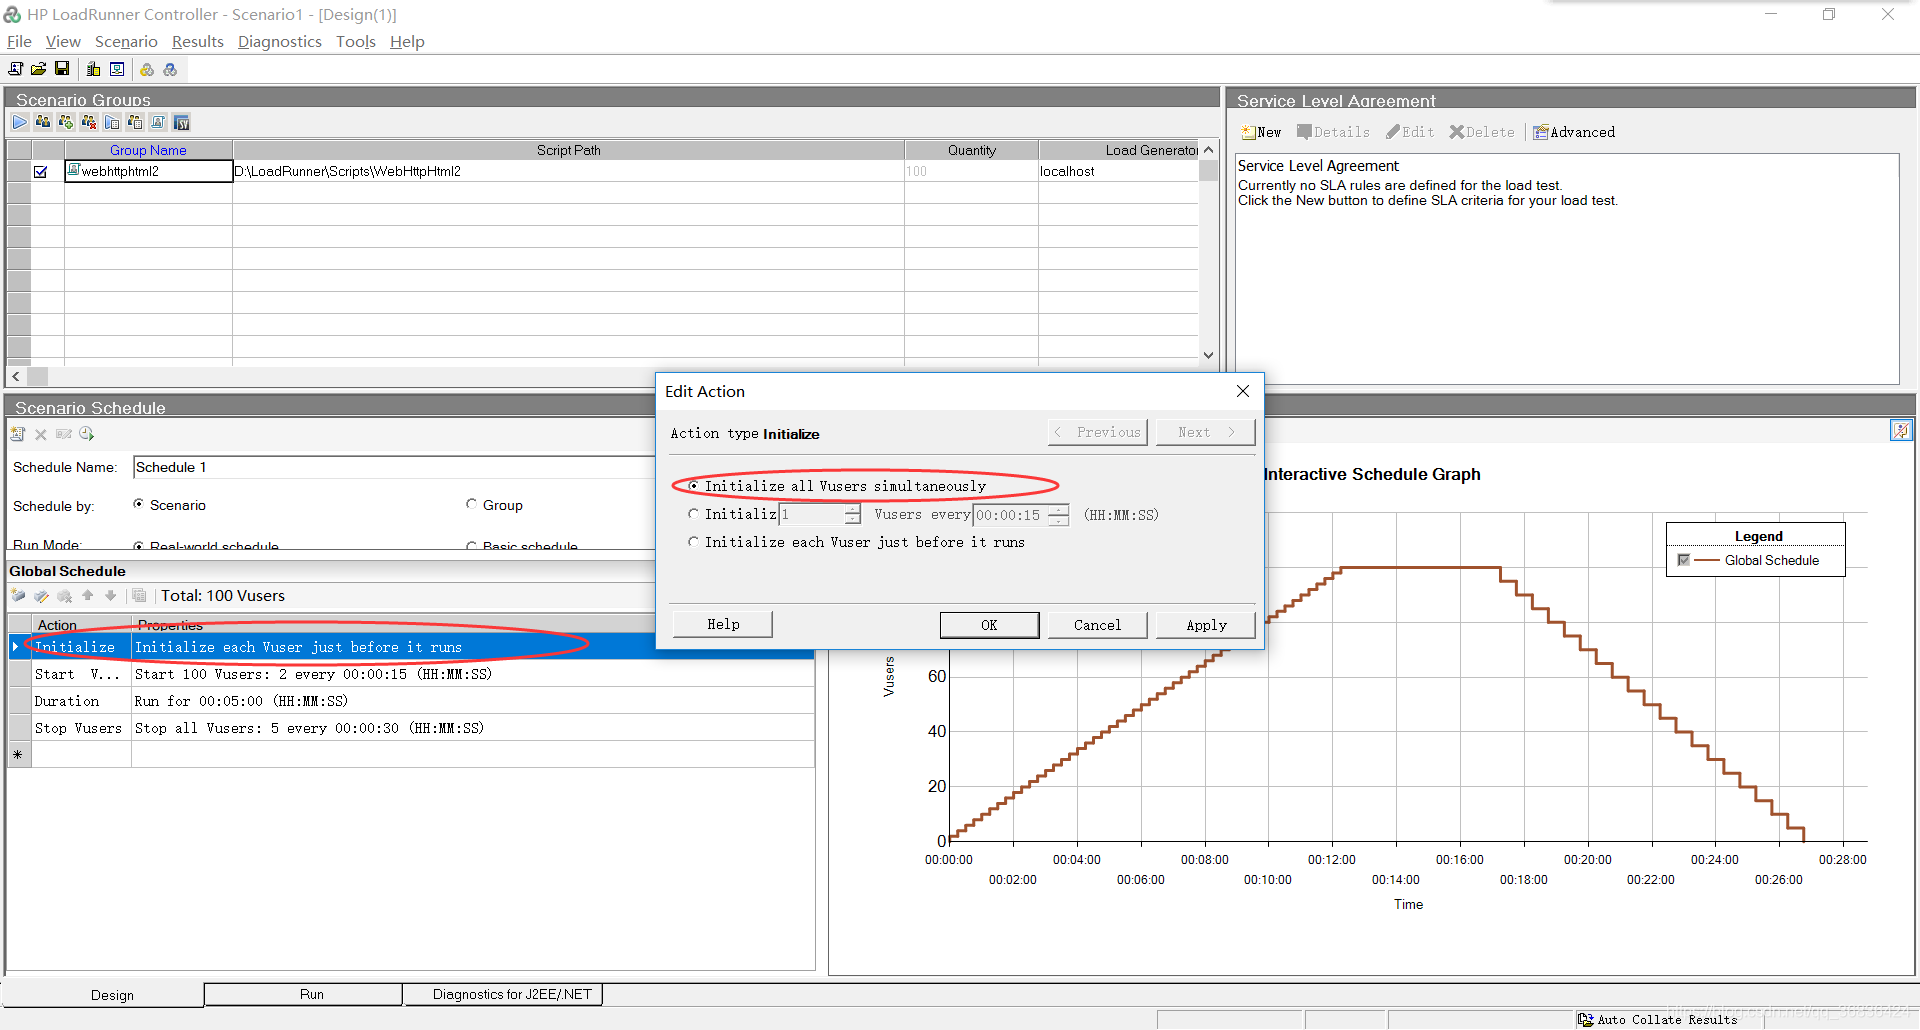Viewport: 1920px width, 1030px height.
Task: Select the Initialize Vusers every interval option
Action: pyautogui.click(x=693, y=514)
